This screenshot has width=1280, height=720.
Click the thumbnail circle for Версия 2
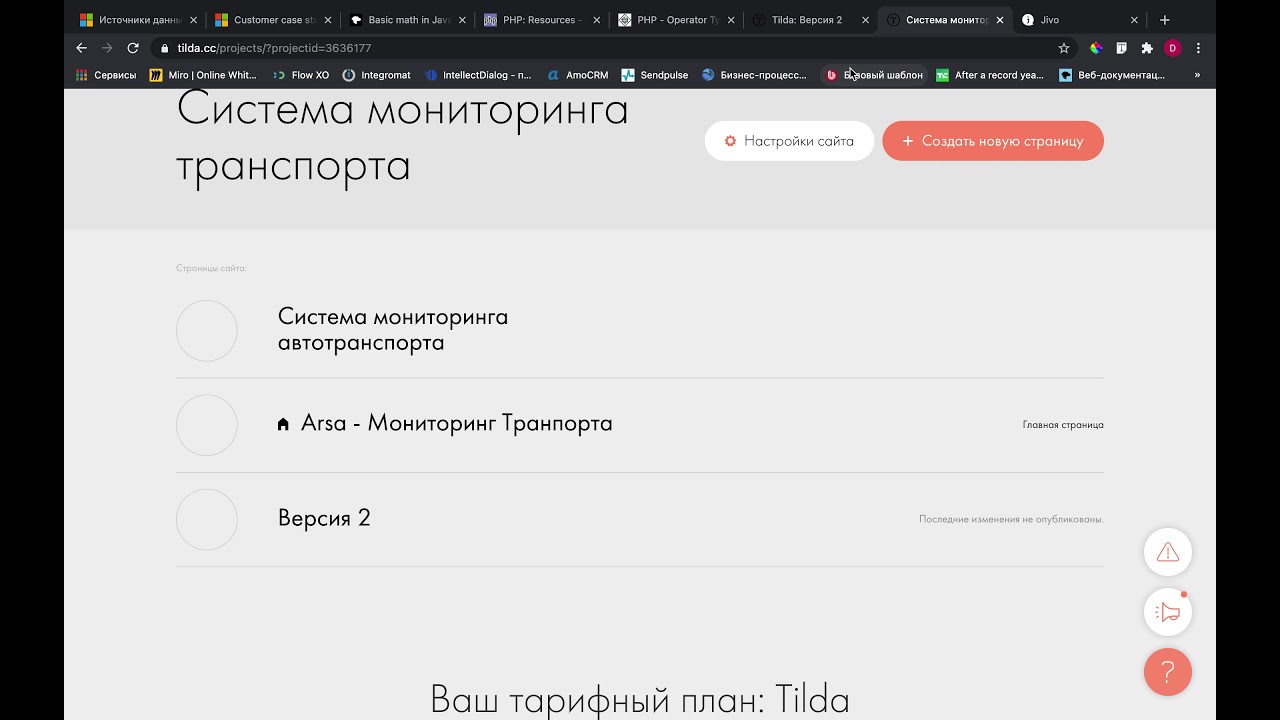click(207, 519)
